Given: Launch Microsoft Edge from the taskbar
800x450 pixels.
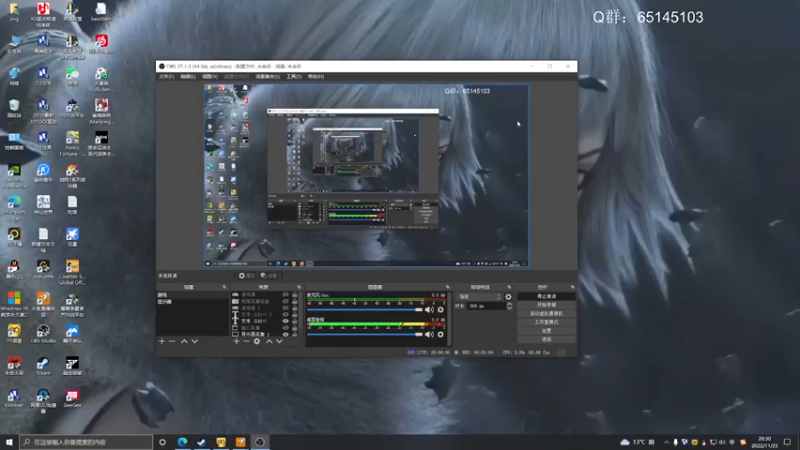Looking at the screenshot, I should 182,442.
